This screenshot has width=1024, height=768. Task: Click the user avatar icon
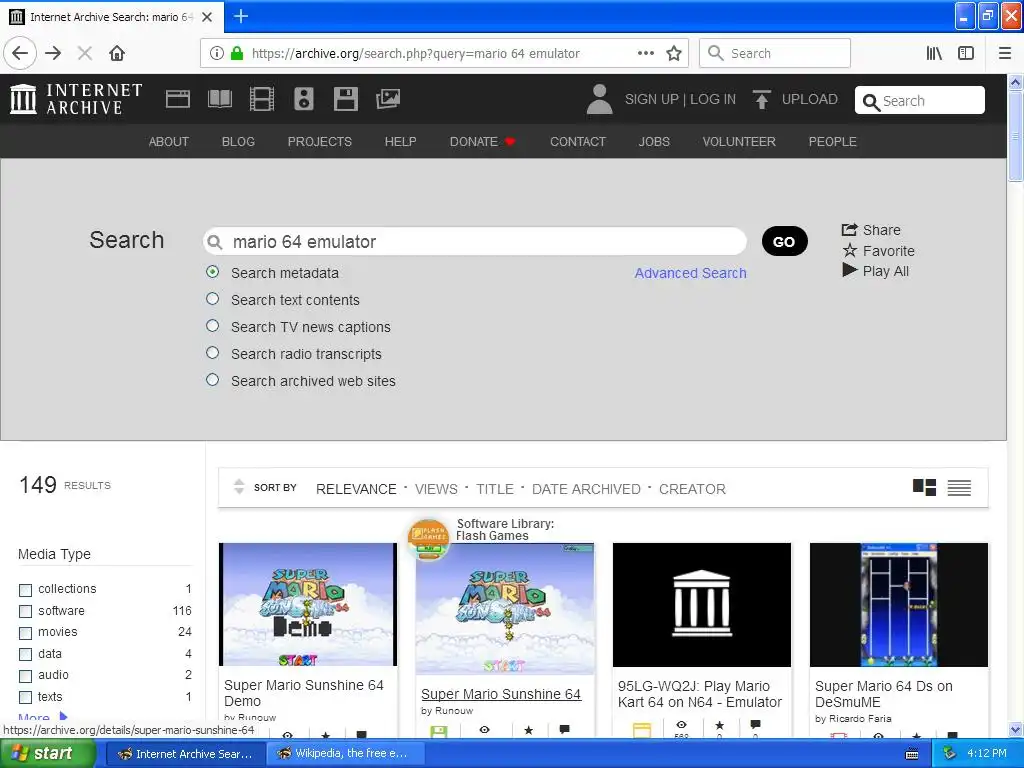click(x=599, y=99)
